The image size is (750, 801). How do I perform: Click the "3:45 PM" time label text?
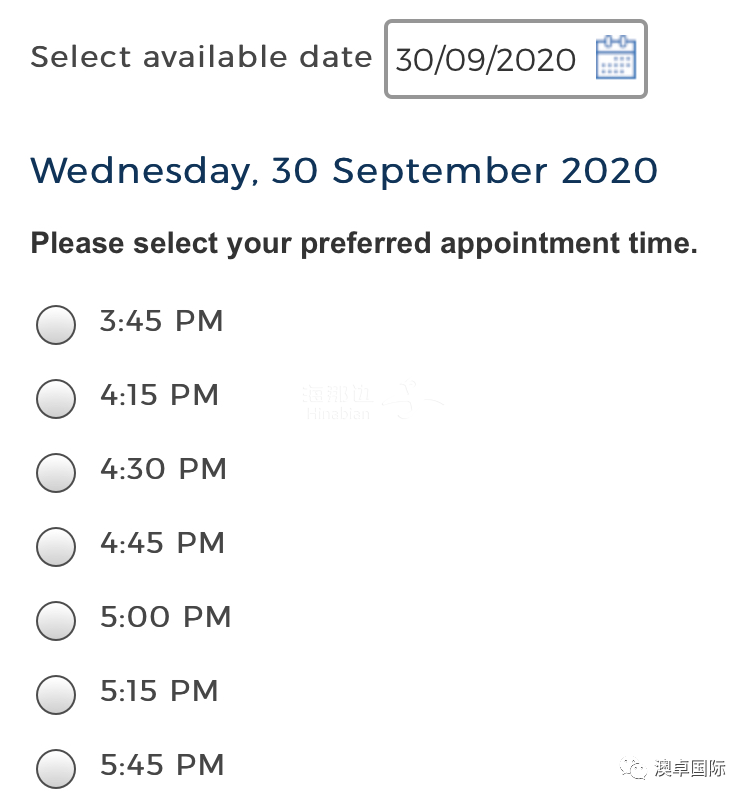coord(161,321)
